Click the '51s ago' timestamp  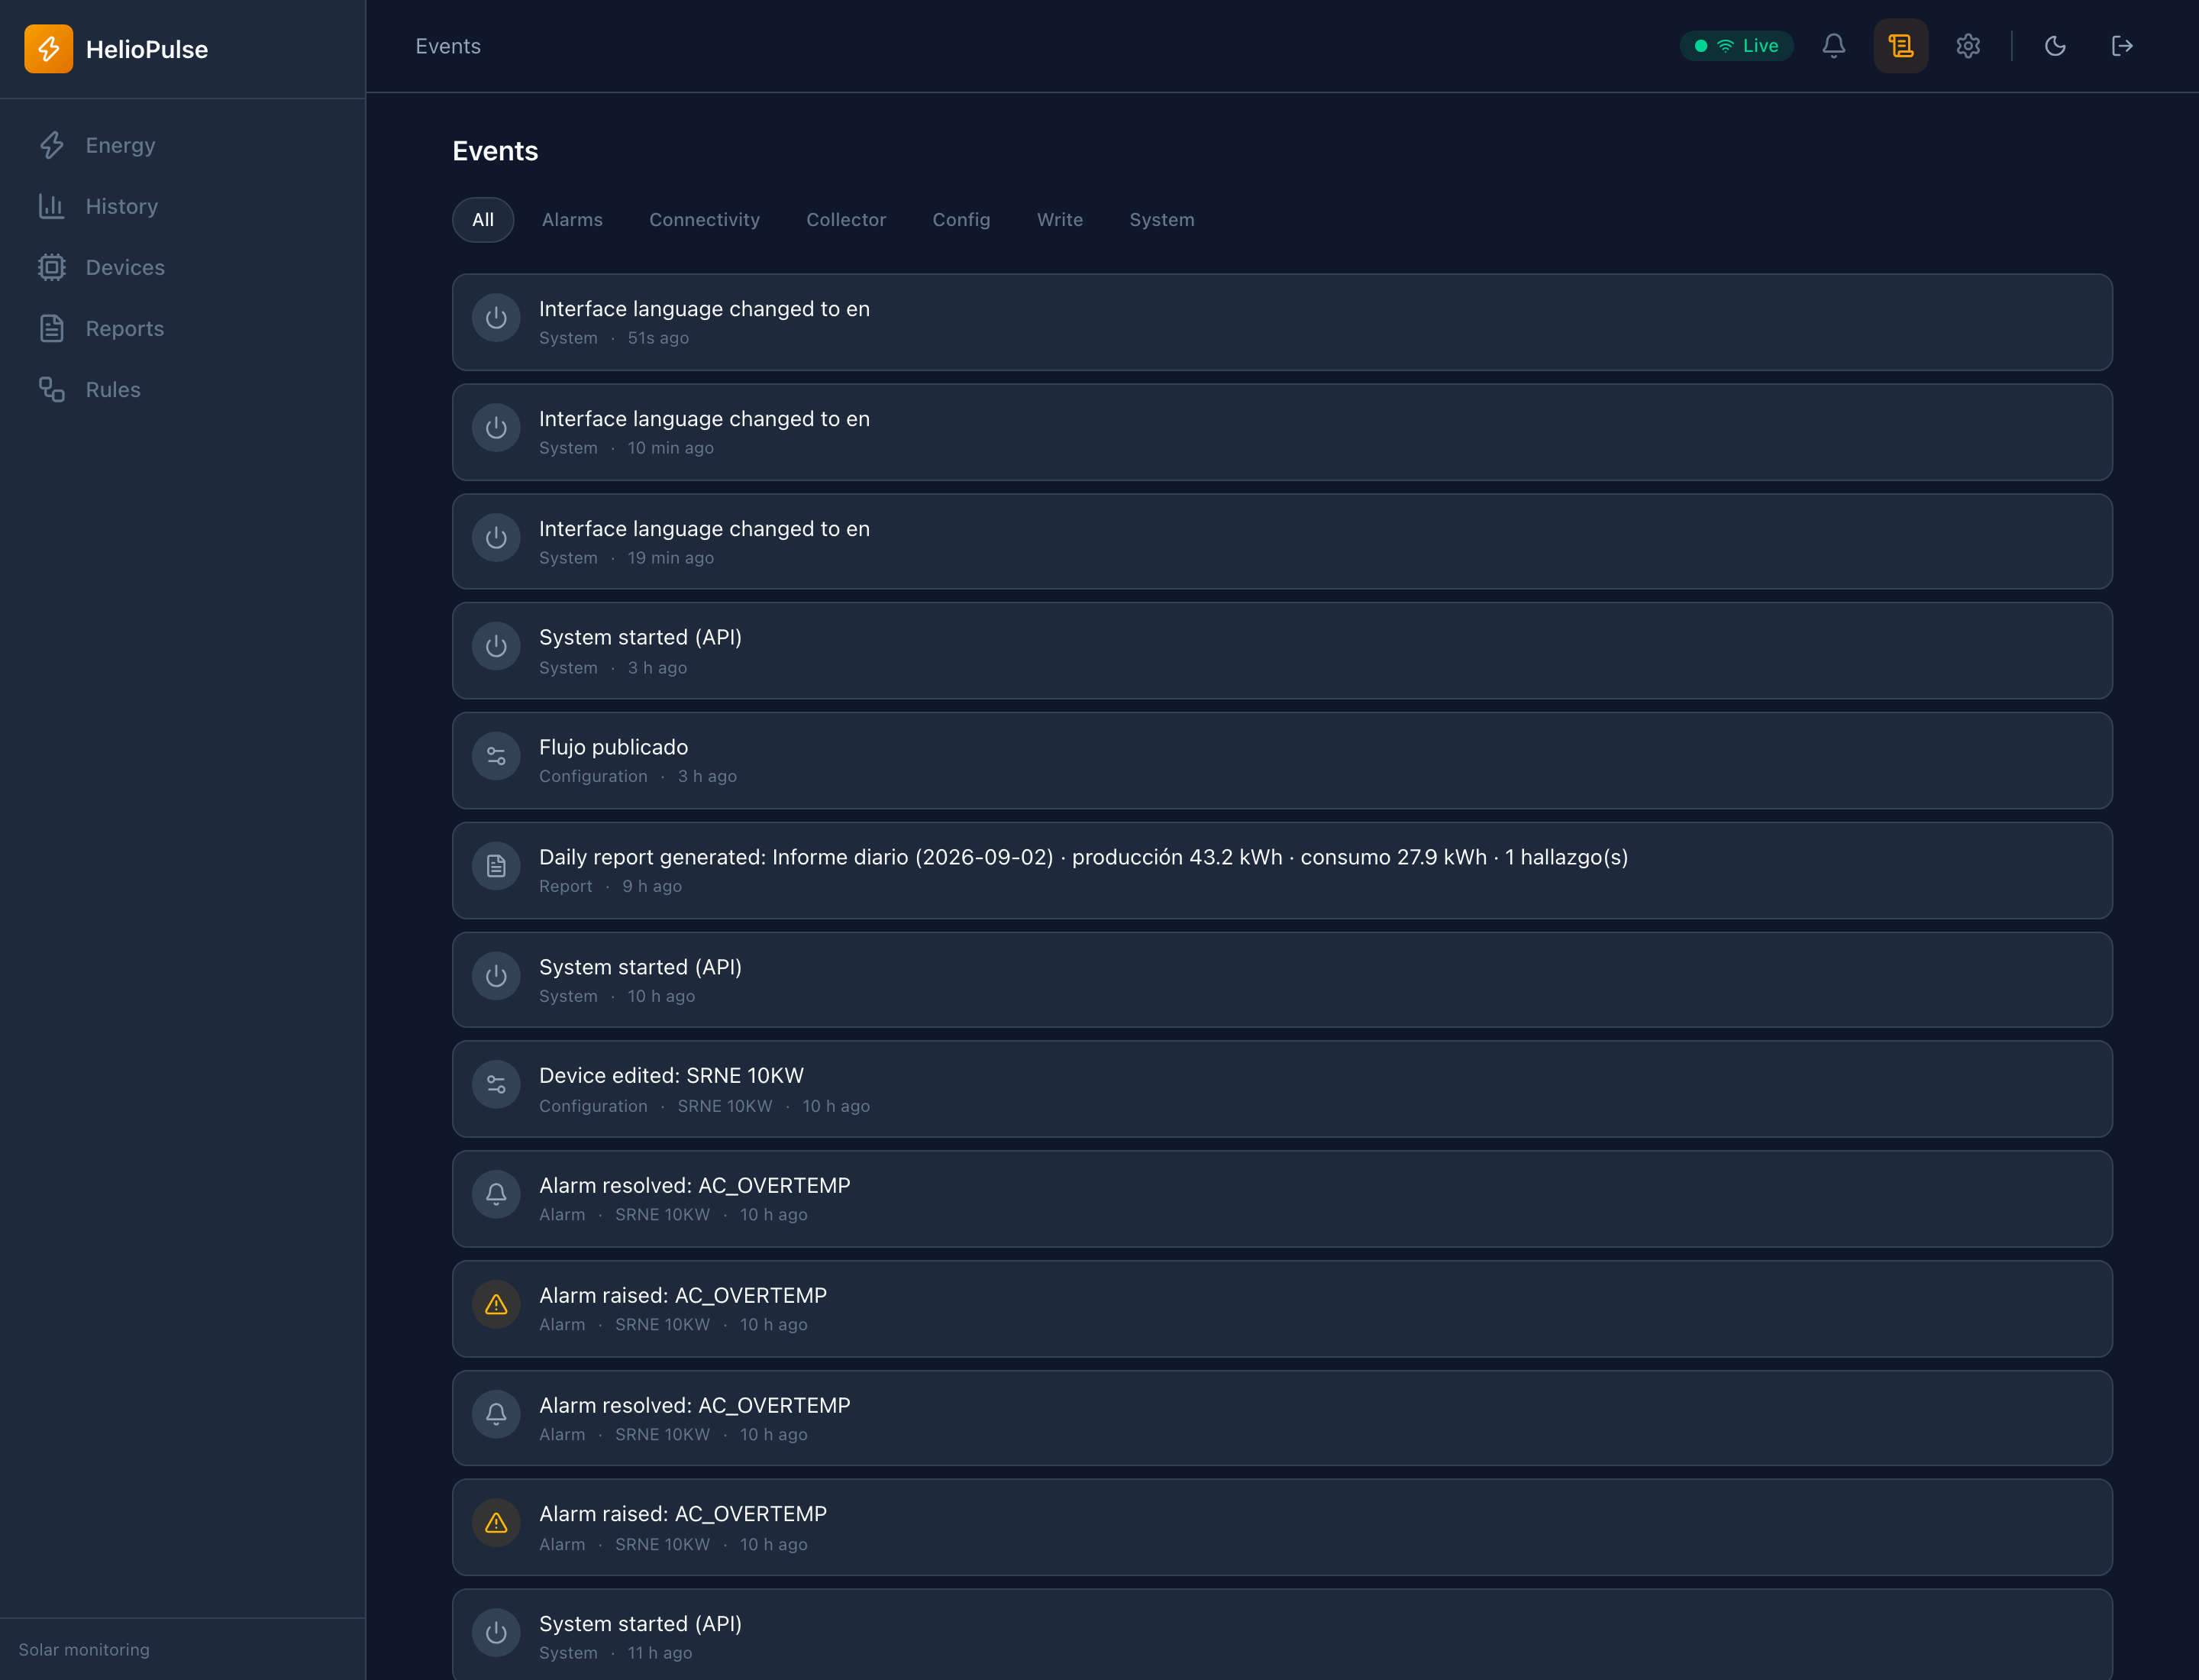click(658, 338)
